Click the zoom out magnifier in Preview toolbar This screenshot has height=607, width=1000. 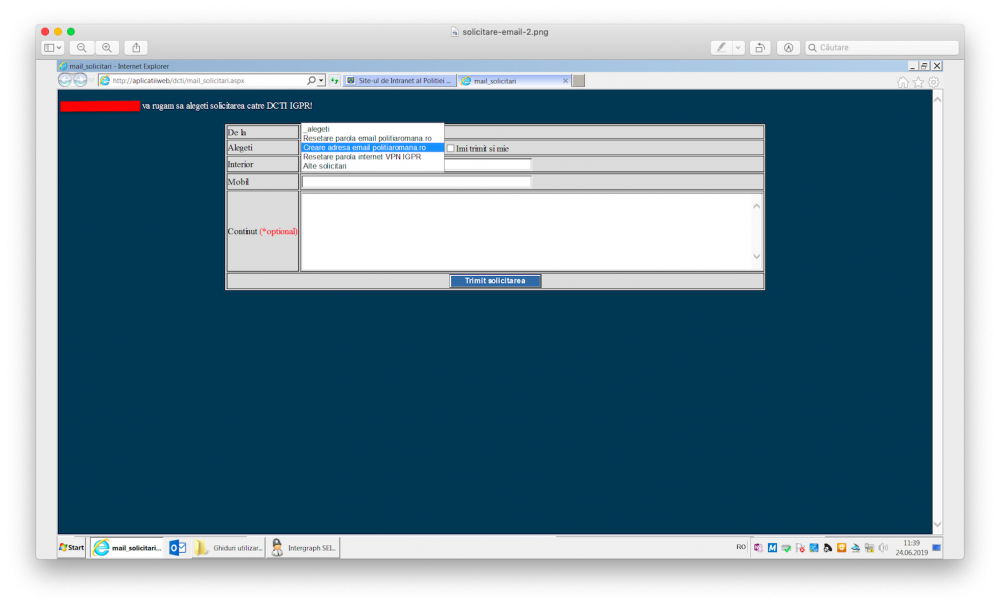pos(82,48)
